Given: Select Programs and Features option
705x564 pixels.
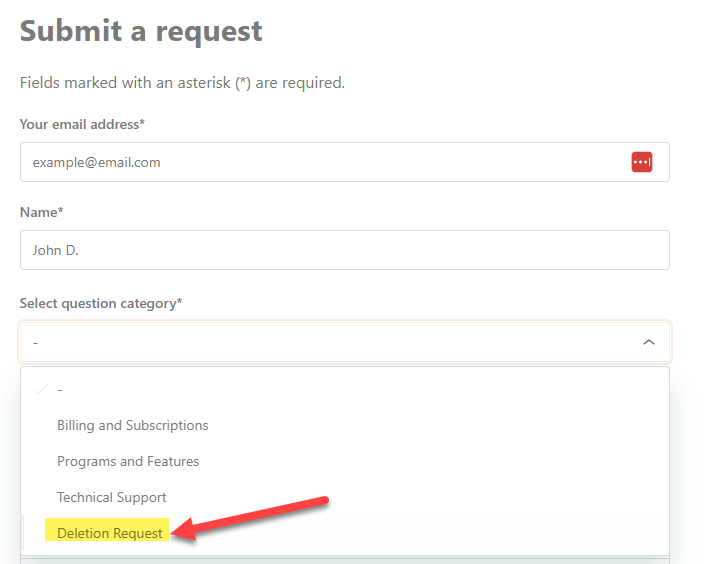Looking at the screenshot, I should pos(128,461).
